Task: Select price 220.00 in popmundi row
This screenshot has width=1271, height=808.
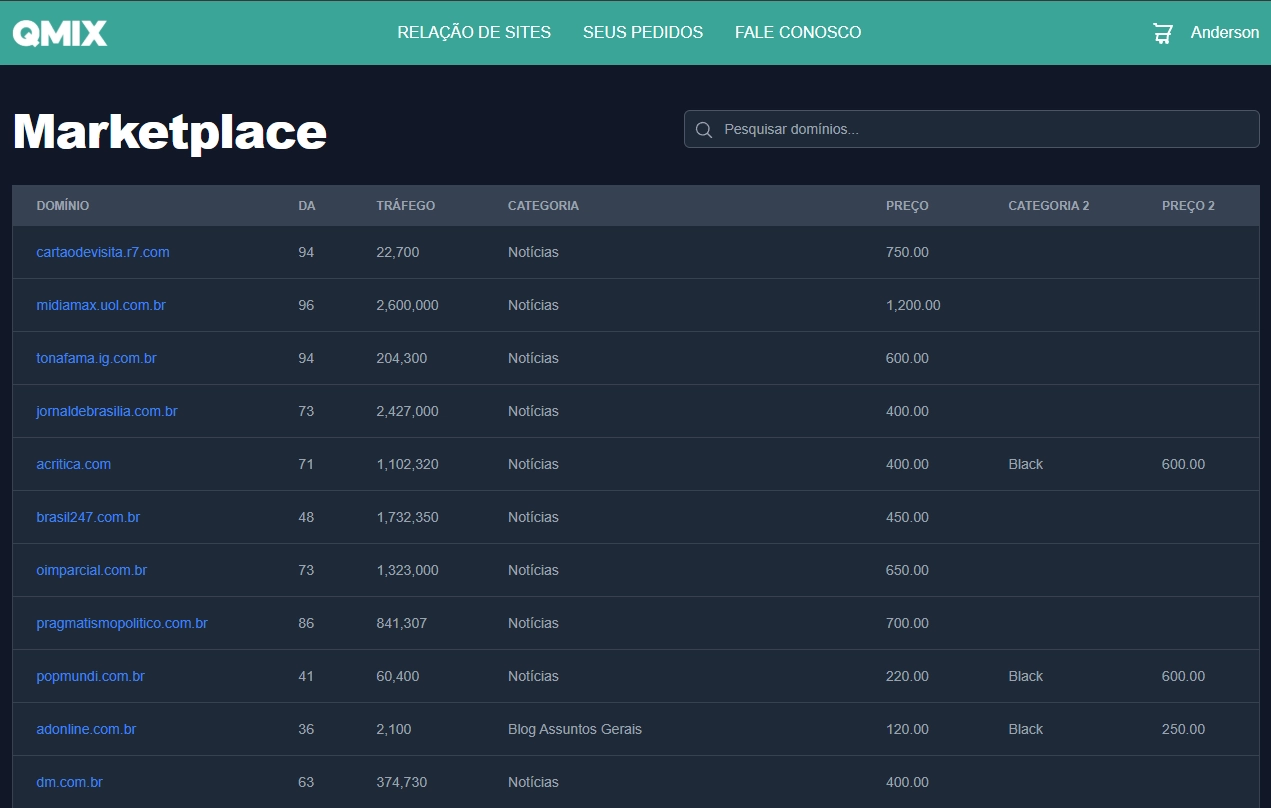Action: click(x=907, y=676)
